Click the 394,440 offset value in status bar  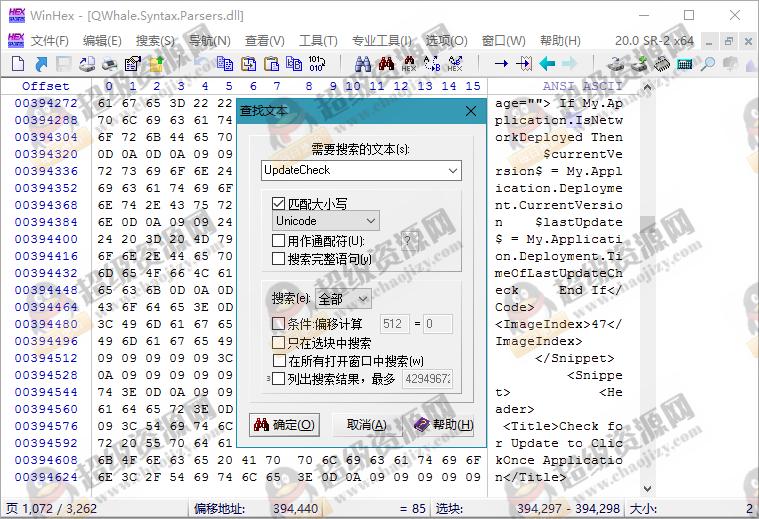coord(295,508)
